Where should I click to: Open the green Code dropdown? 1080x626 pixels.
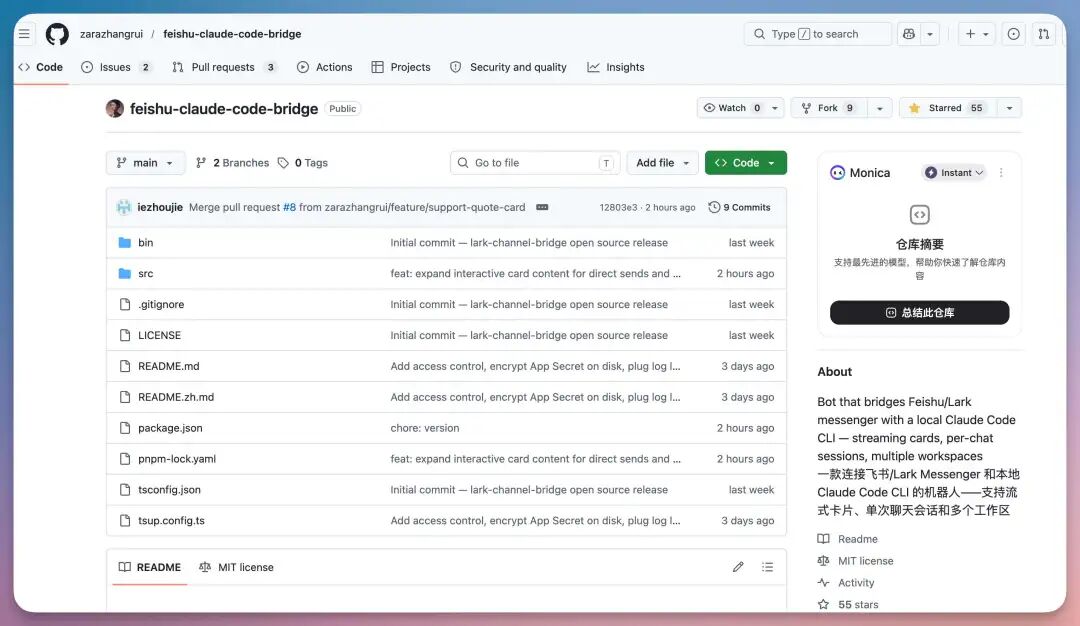tap(745, 163)
